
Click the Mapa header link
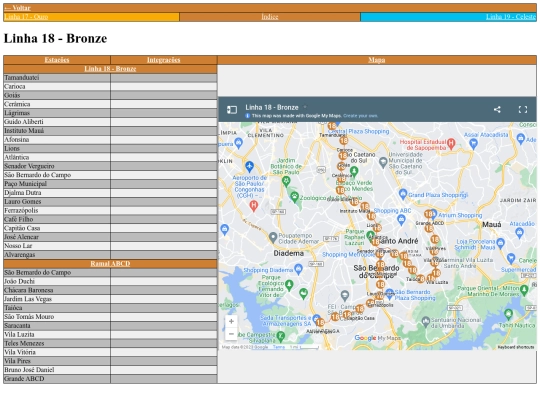[377, 60]
